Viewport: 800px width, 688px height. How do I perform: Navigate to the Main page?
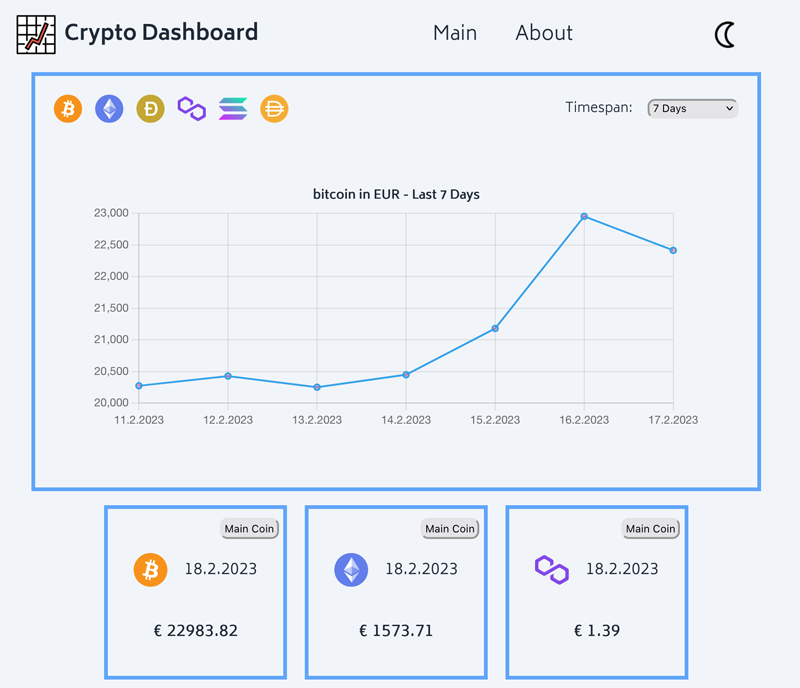click(x=455, y=33)
